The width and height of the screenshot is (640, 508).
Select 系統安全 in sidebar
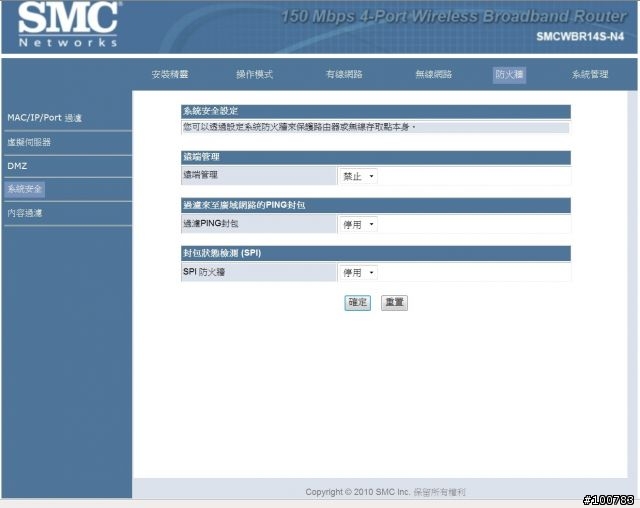[24, 189]
